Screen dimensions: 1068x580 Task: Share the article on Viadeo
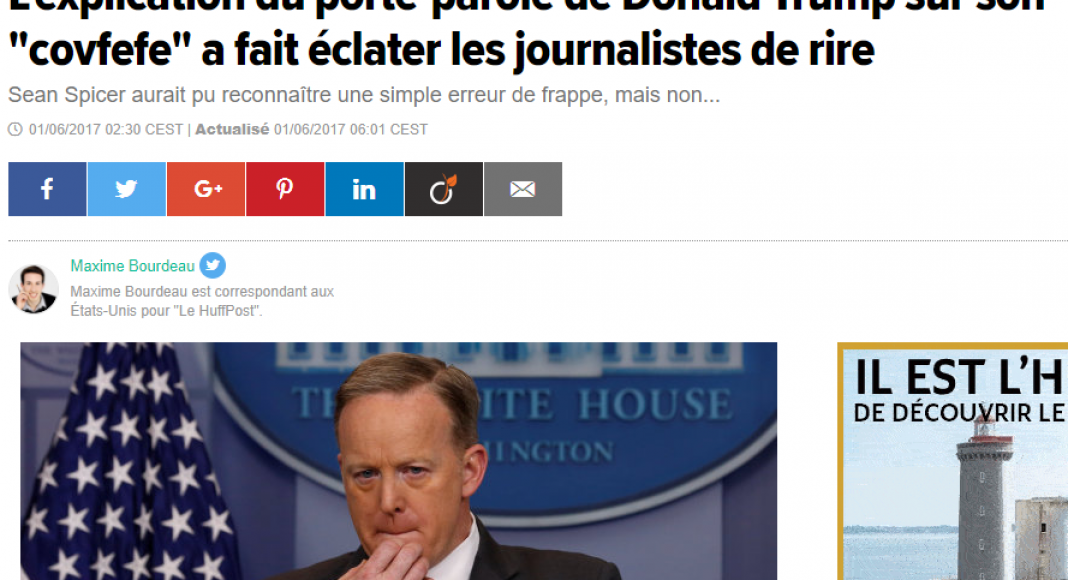443,189
